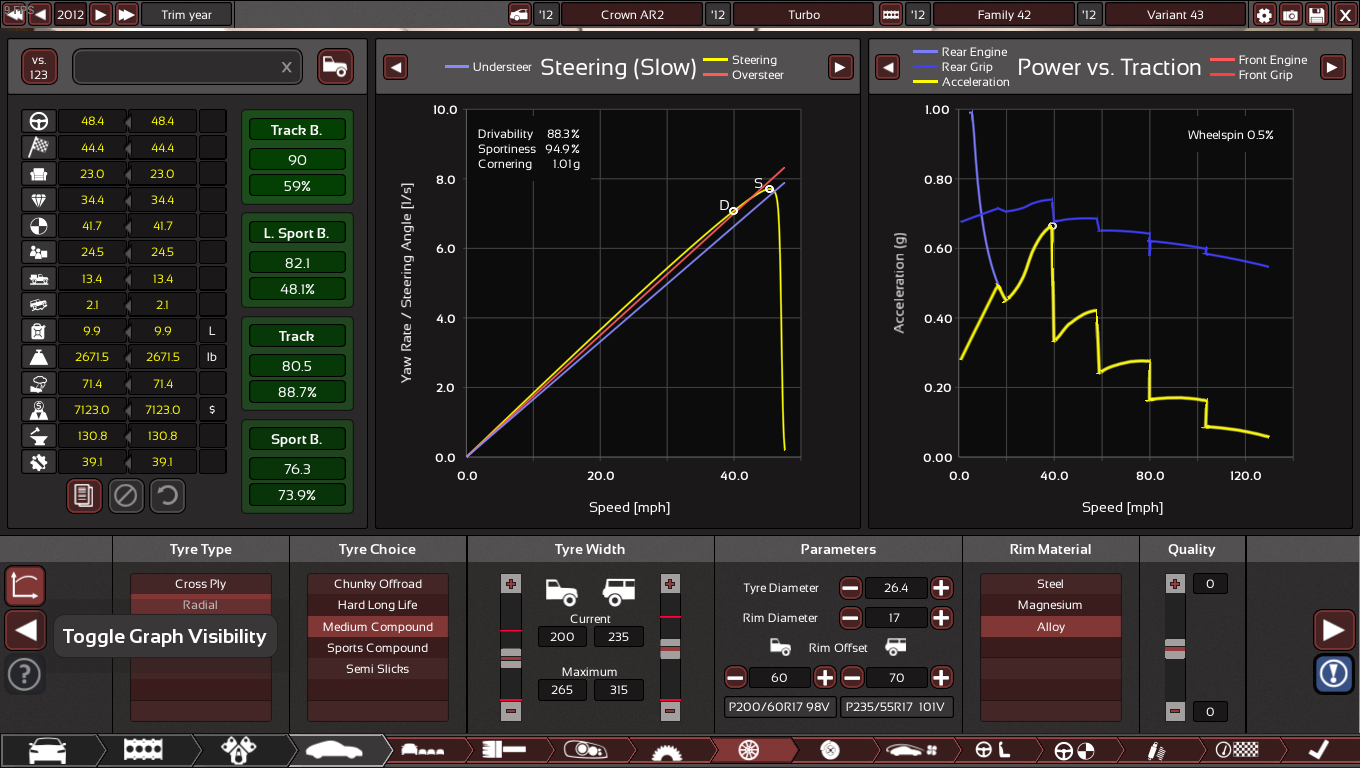The height and width of the screenshot is (768, 1360).
Task: Select Magnesium rim material
Action: point(1051,605)
